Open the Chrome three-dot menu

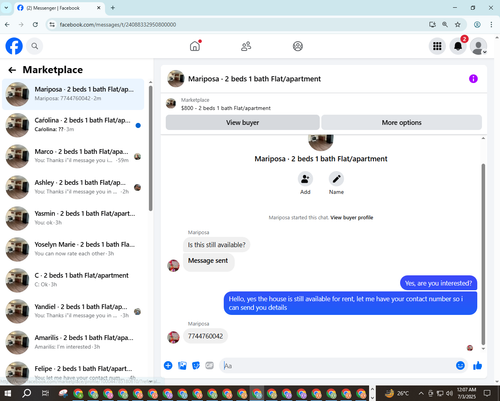pyautogui.click(x=491, y=24)
